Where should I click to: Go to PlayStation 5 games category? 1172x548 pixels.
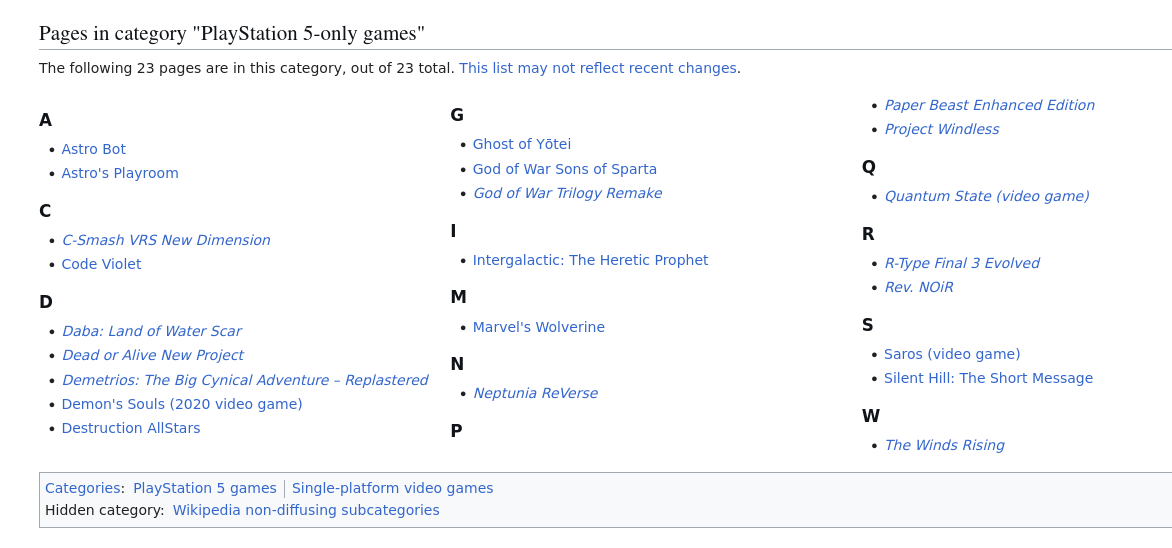coord(205,488)
